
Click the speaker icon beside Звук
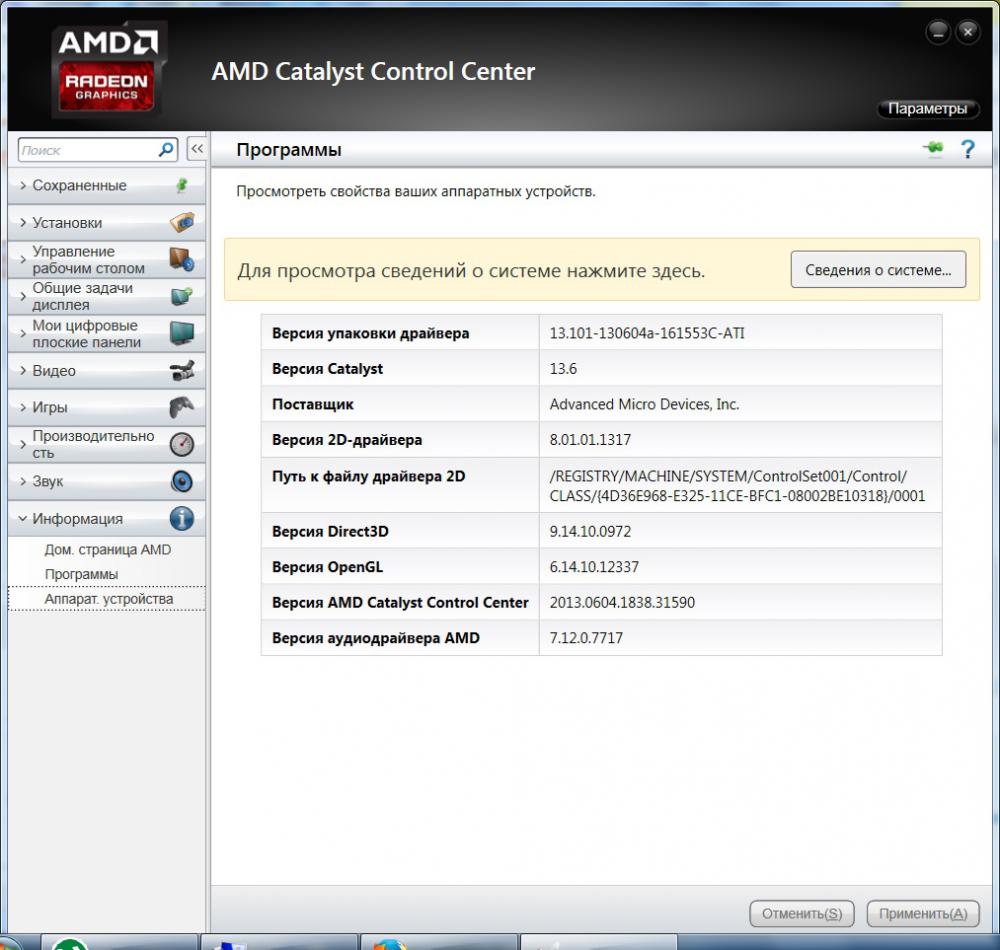tap(181, 482)
